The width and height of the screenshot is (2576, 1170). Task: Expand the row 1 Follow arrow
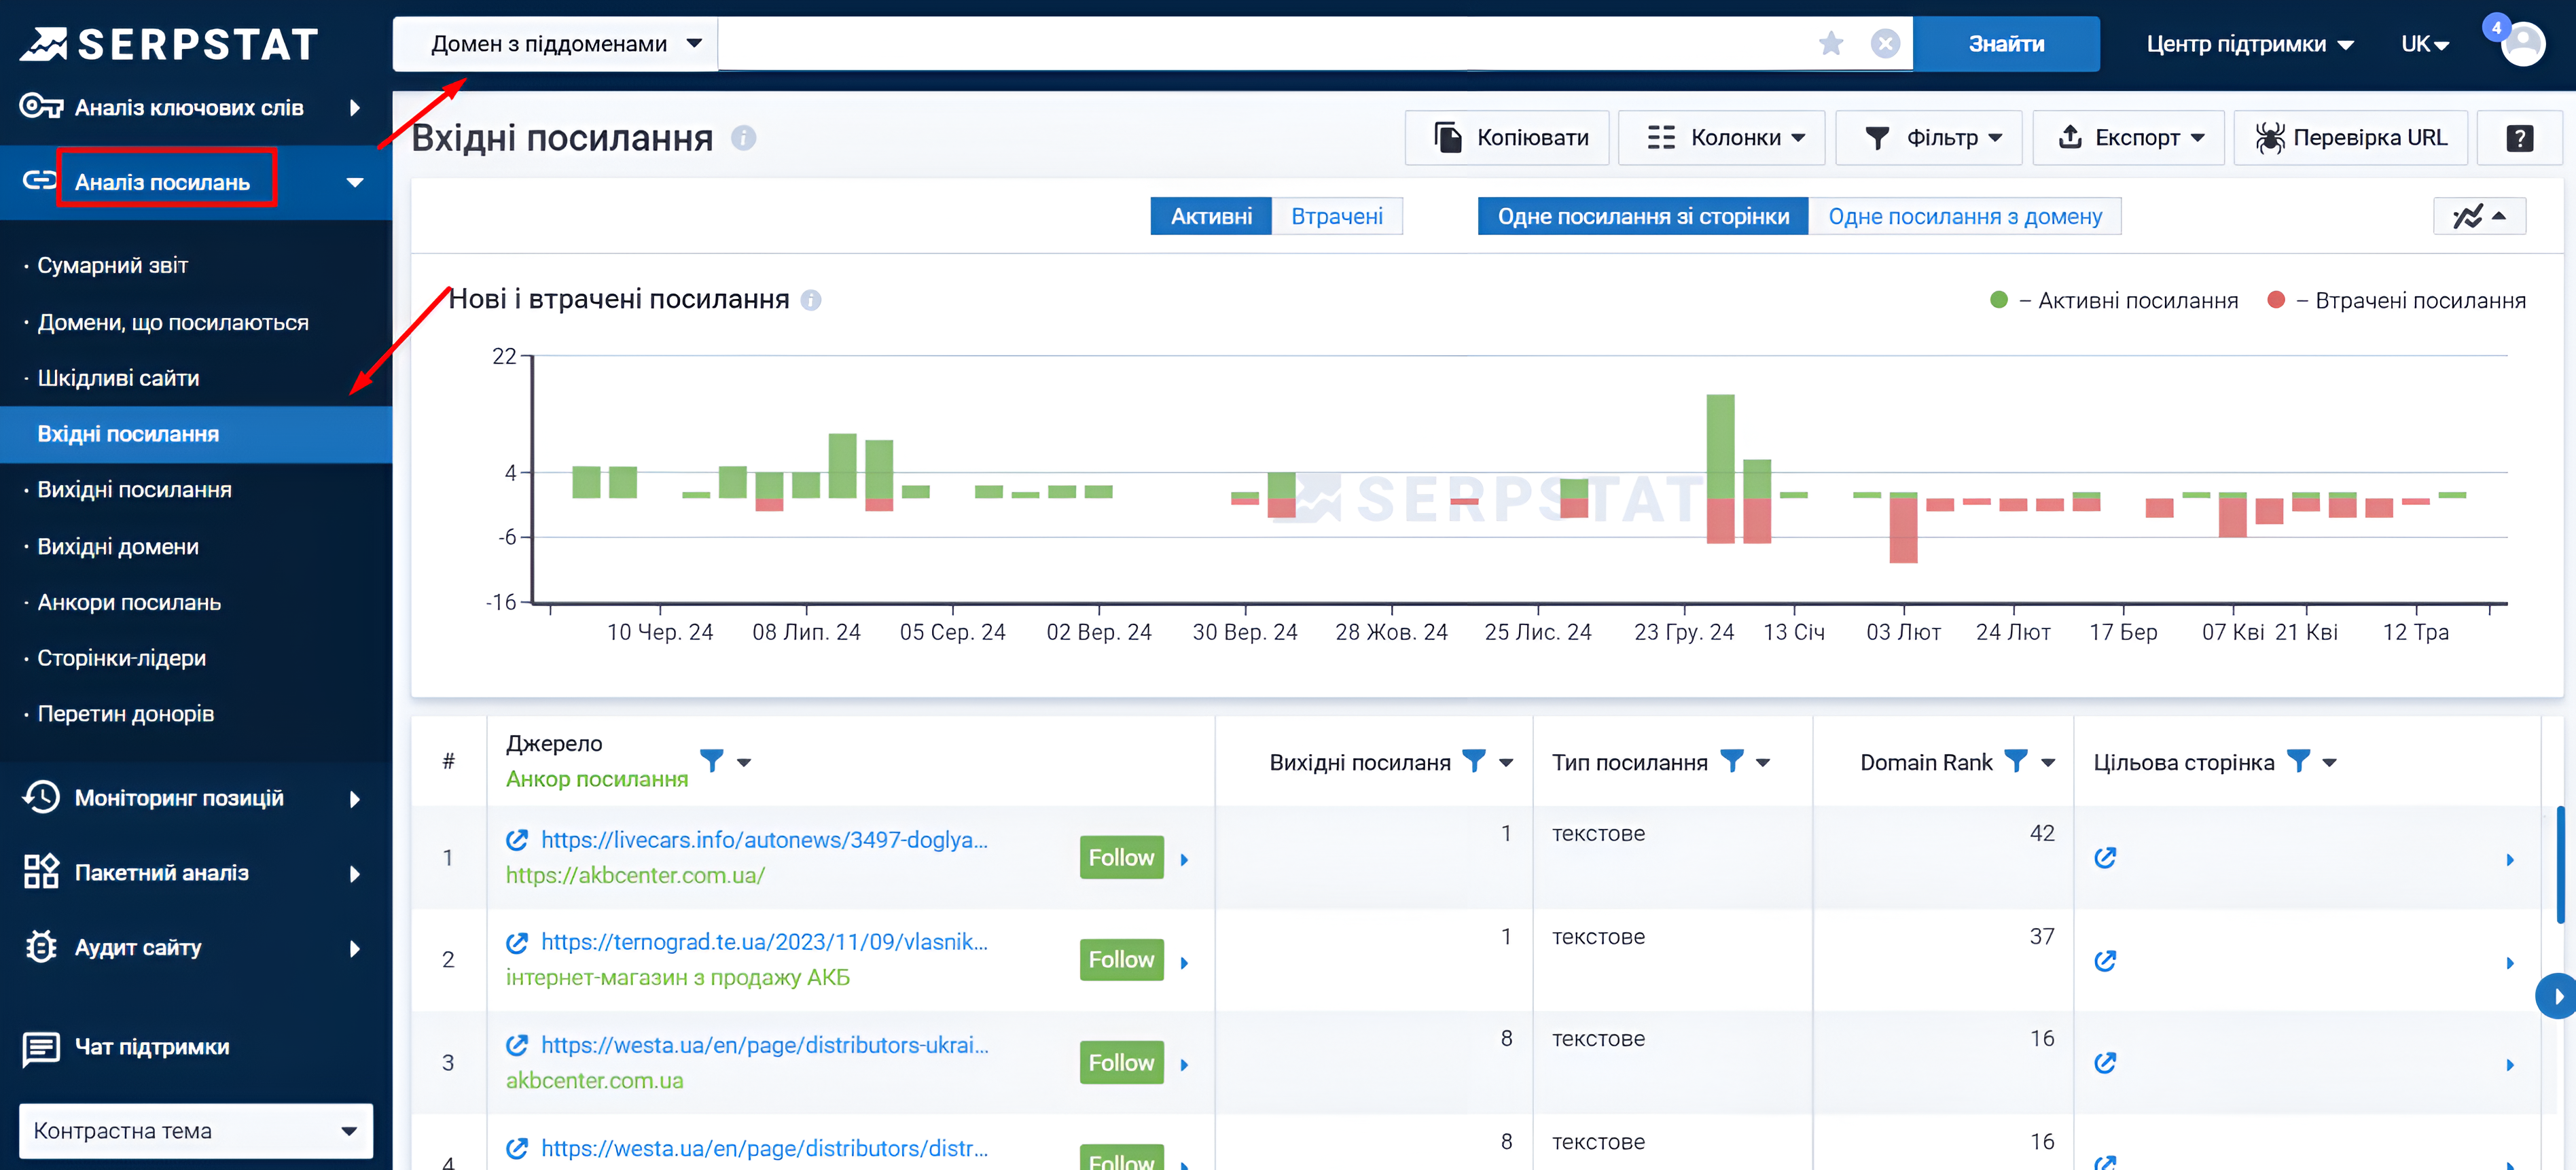pyautogui.click(x=1184, y=860)
